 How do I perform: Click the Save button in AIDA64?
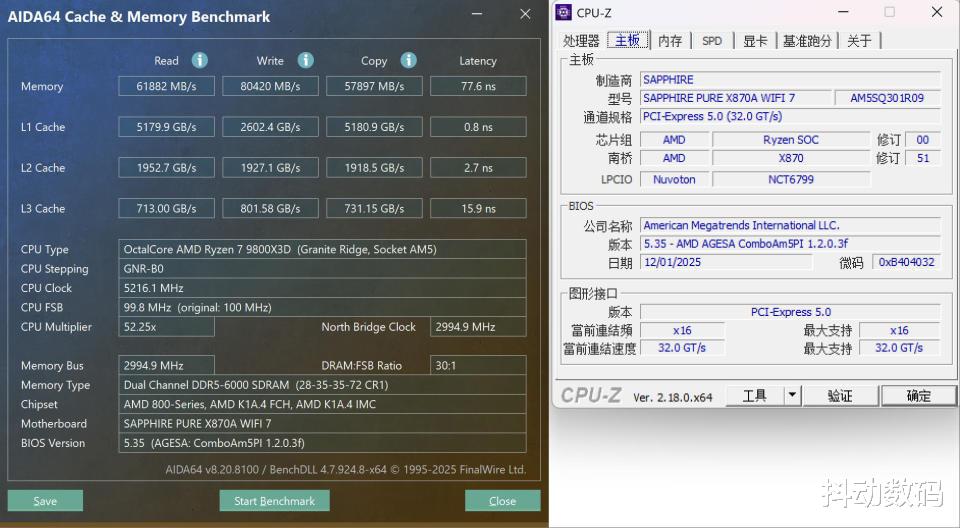[45, 500]
